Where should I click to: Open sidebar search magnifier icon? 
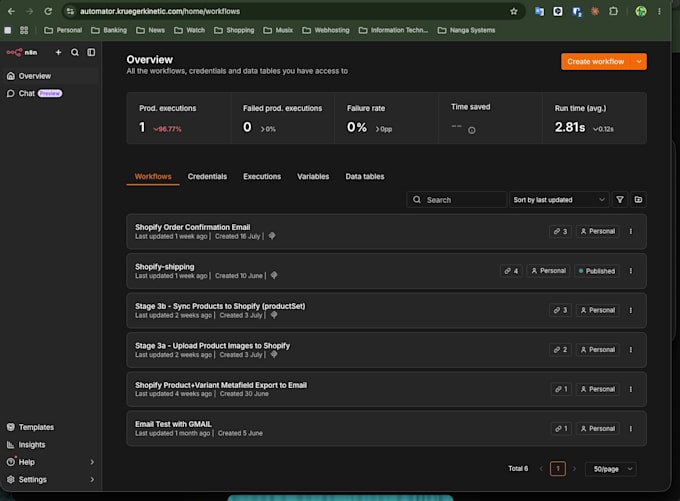[x=75, y=52]
